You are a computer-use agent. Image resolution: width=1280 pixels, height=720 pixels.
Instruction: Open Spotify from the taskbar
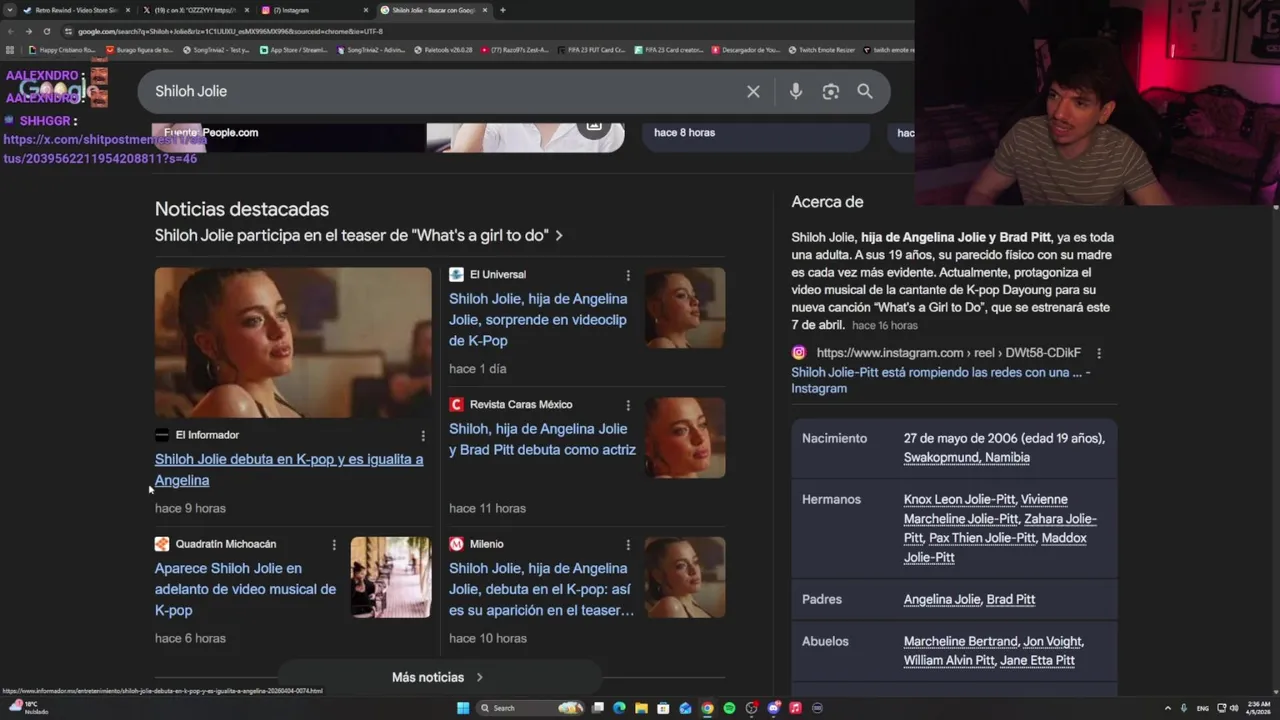click(729, 708)
